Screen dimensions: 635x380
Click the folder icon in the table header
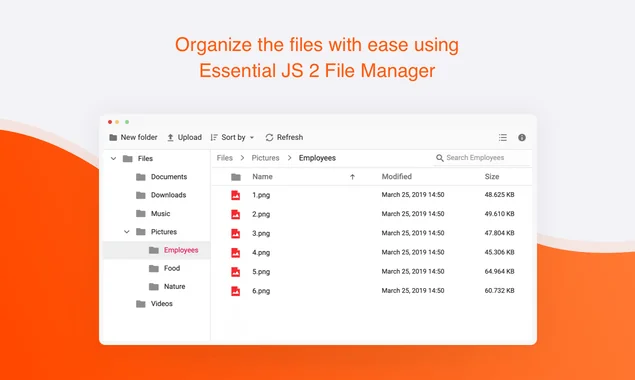coord(236,177)
